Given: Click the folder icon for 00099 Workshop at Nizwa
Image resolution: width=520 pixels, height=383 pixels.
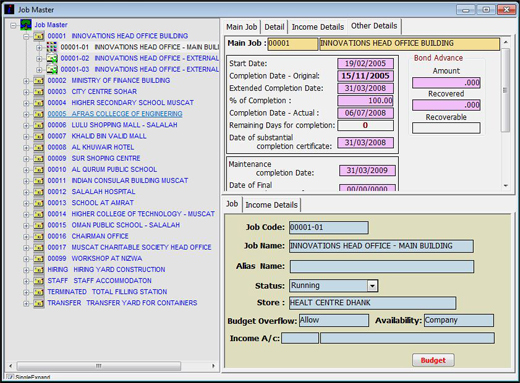Looking at the screenshot, I should point(39,259).
